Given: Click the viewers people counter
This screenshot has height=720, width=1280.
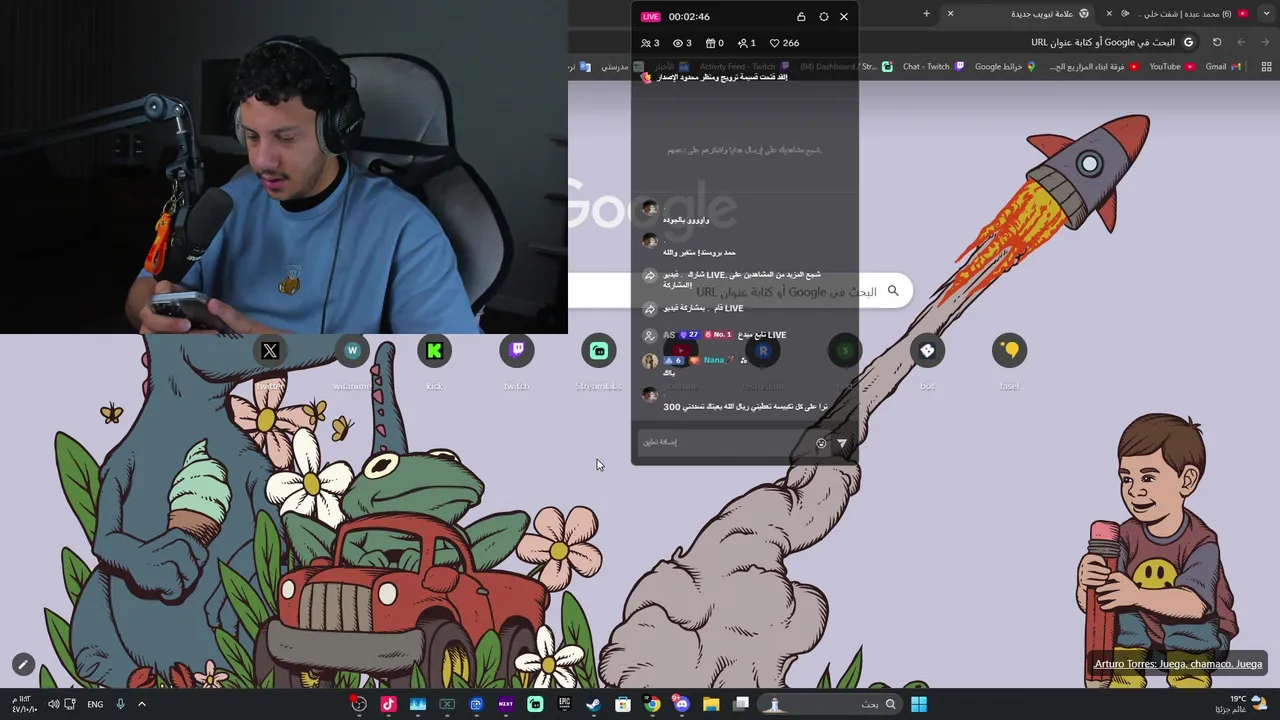Looking at the screenshot, I should tap(650, 43).
